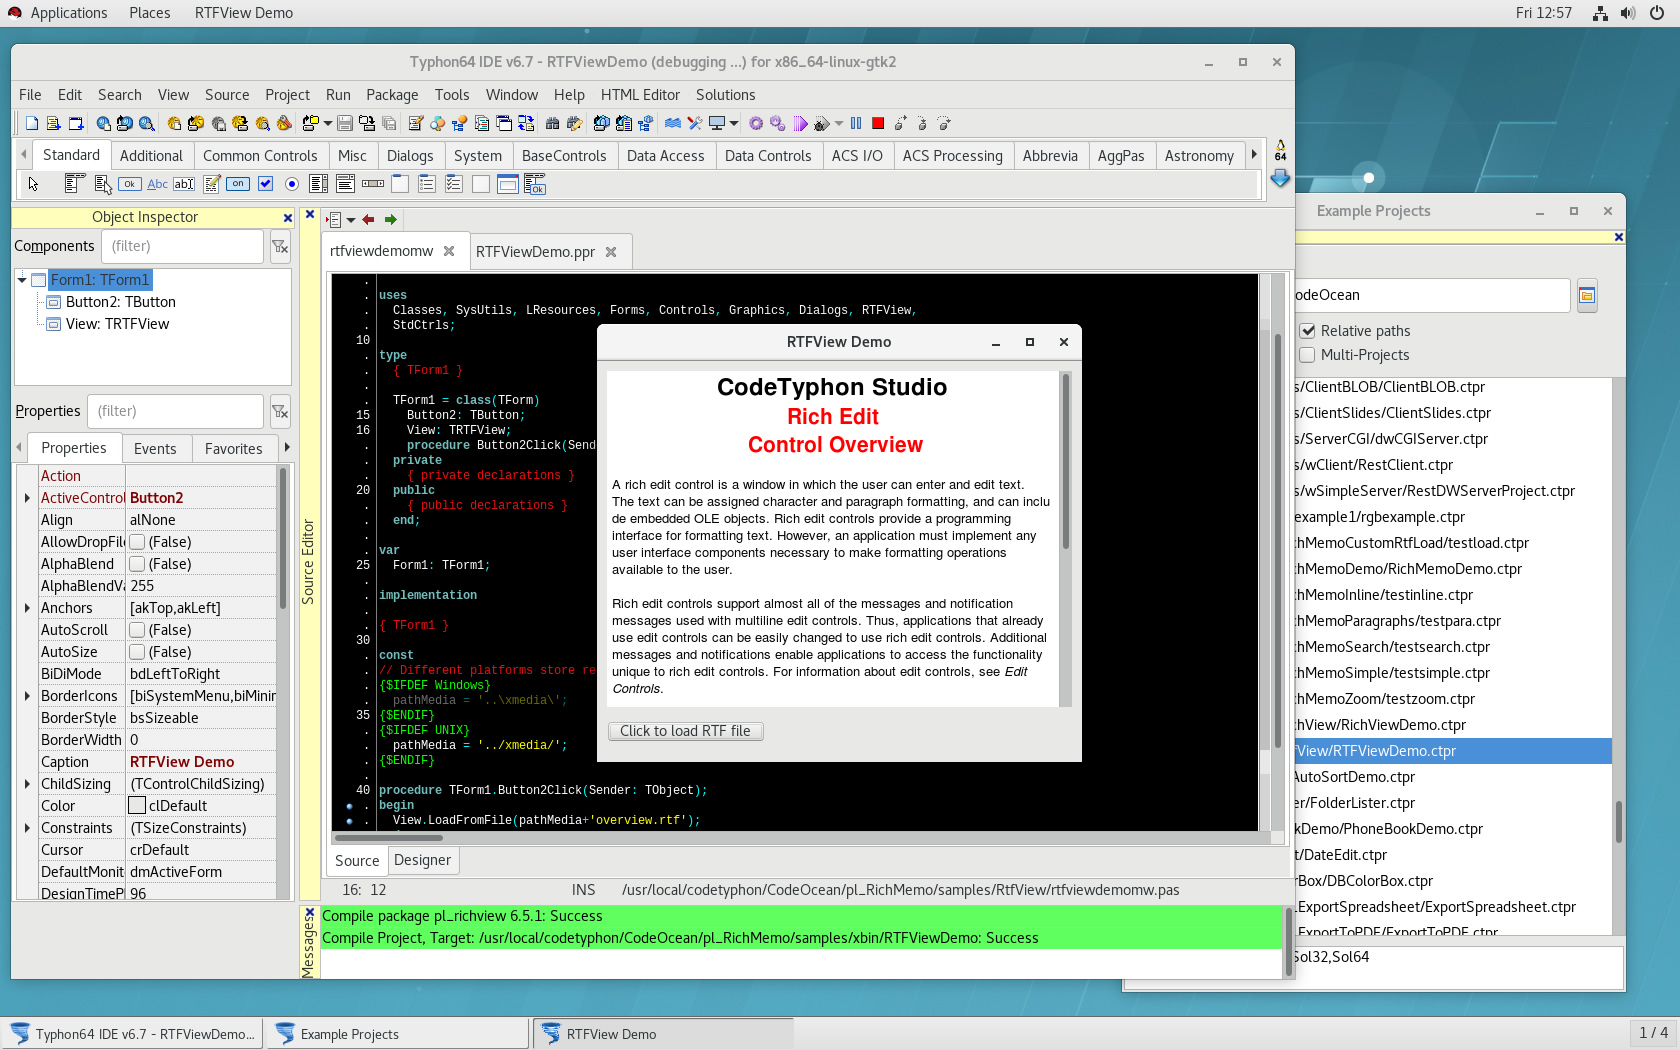Select the TToggleBox 'on' component
The image size is (1680, 1050).
tap(238, 184)
